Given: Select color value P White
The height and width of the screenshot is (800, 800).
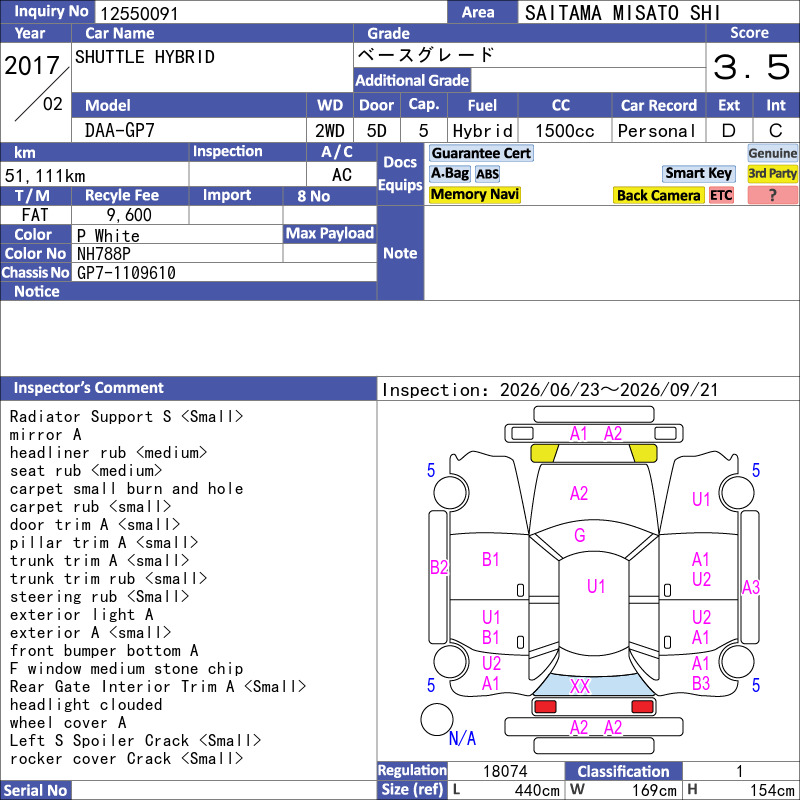Looking at the screenshot, I should (108, 236).
